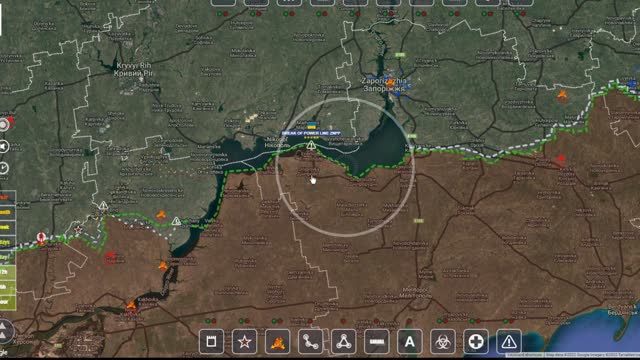Select the 6h time filter on left

tap(7, 287)
